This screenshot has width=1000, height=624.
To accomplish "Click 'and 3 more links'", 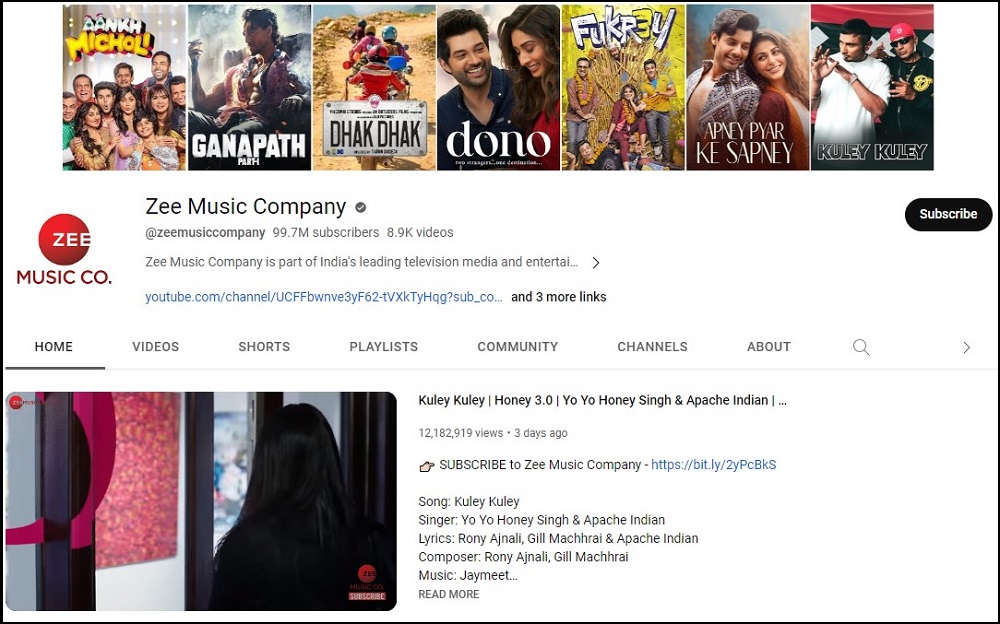I will (x=559, y=297).
